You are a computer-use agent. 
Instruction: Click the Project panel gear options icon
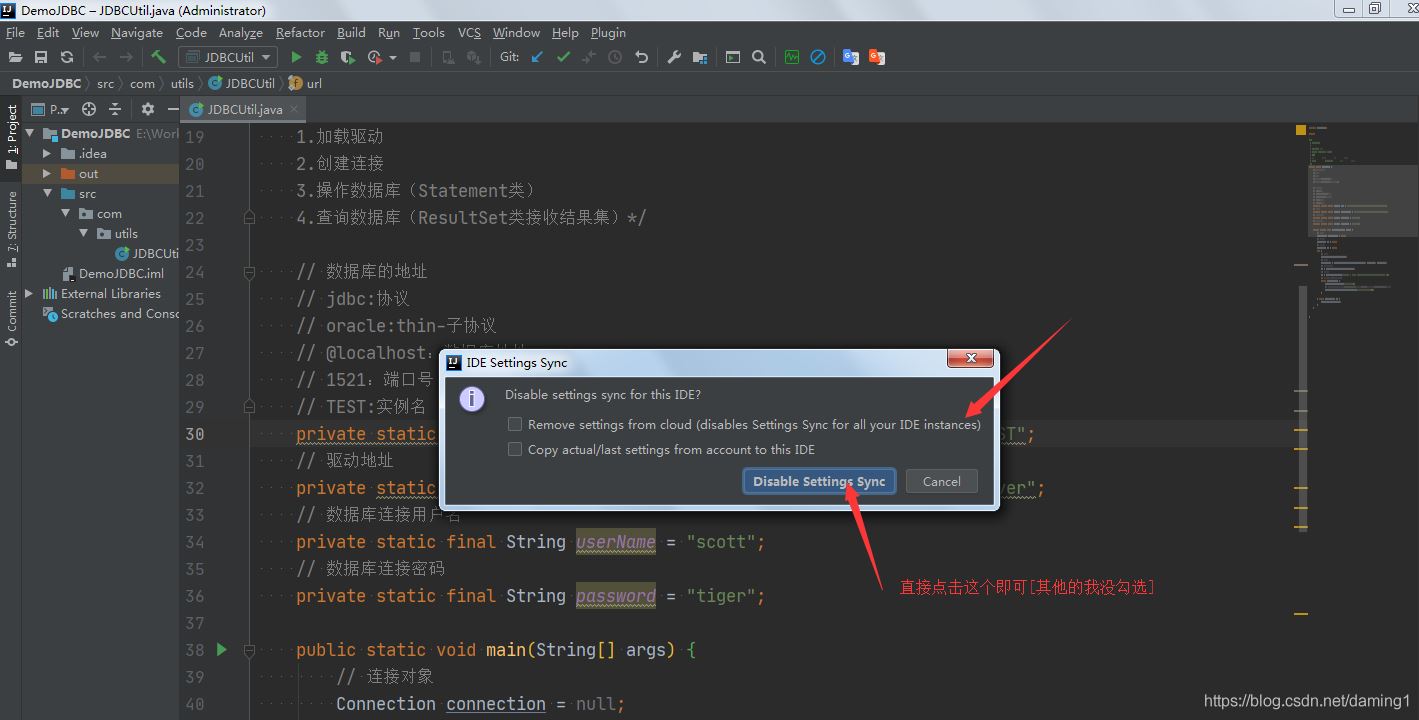click(148, 109)
